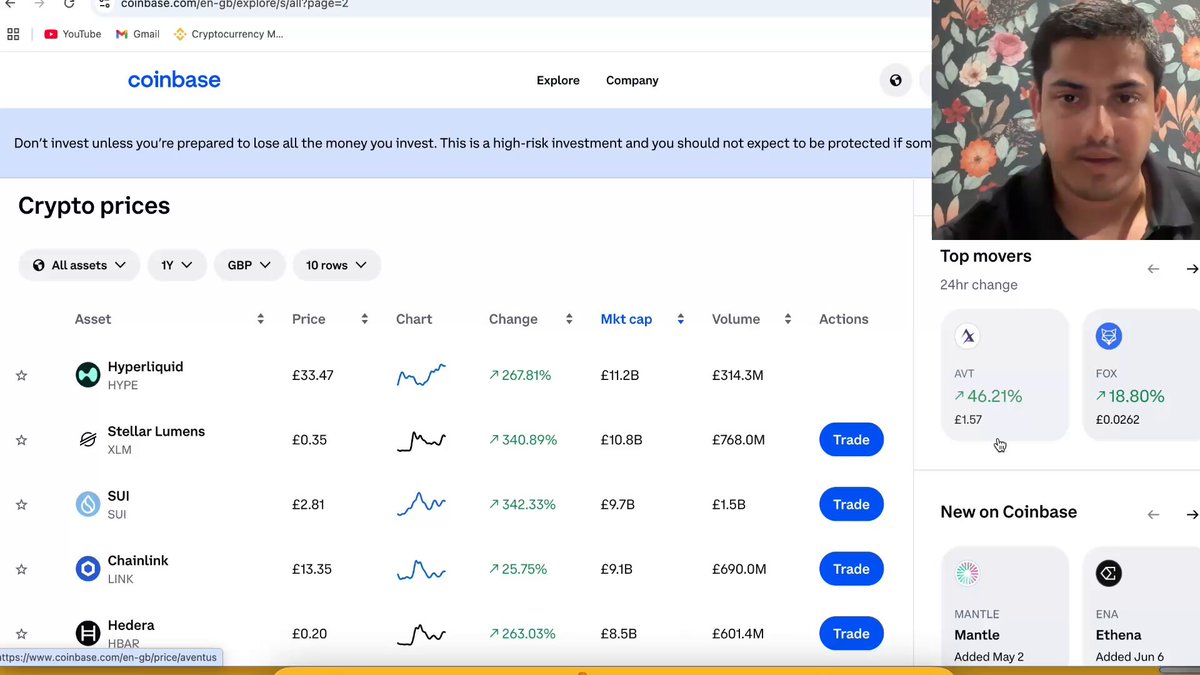The height and width of the screenshot is (675, 1200).
Task: Click the AVT token icon
Action: [x=967, y=336]
